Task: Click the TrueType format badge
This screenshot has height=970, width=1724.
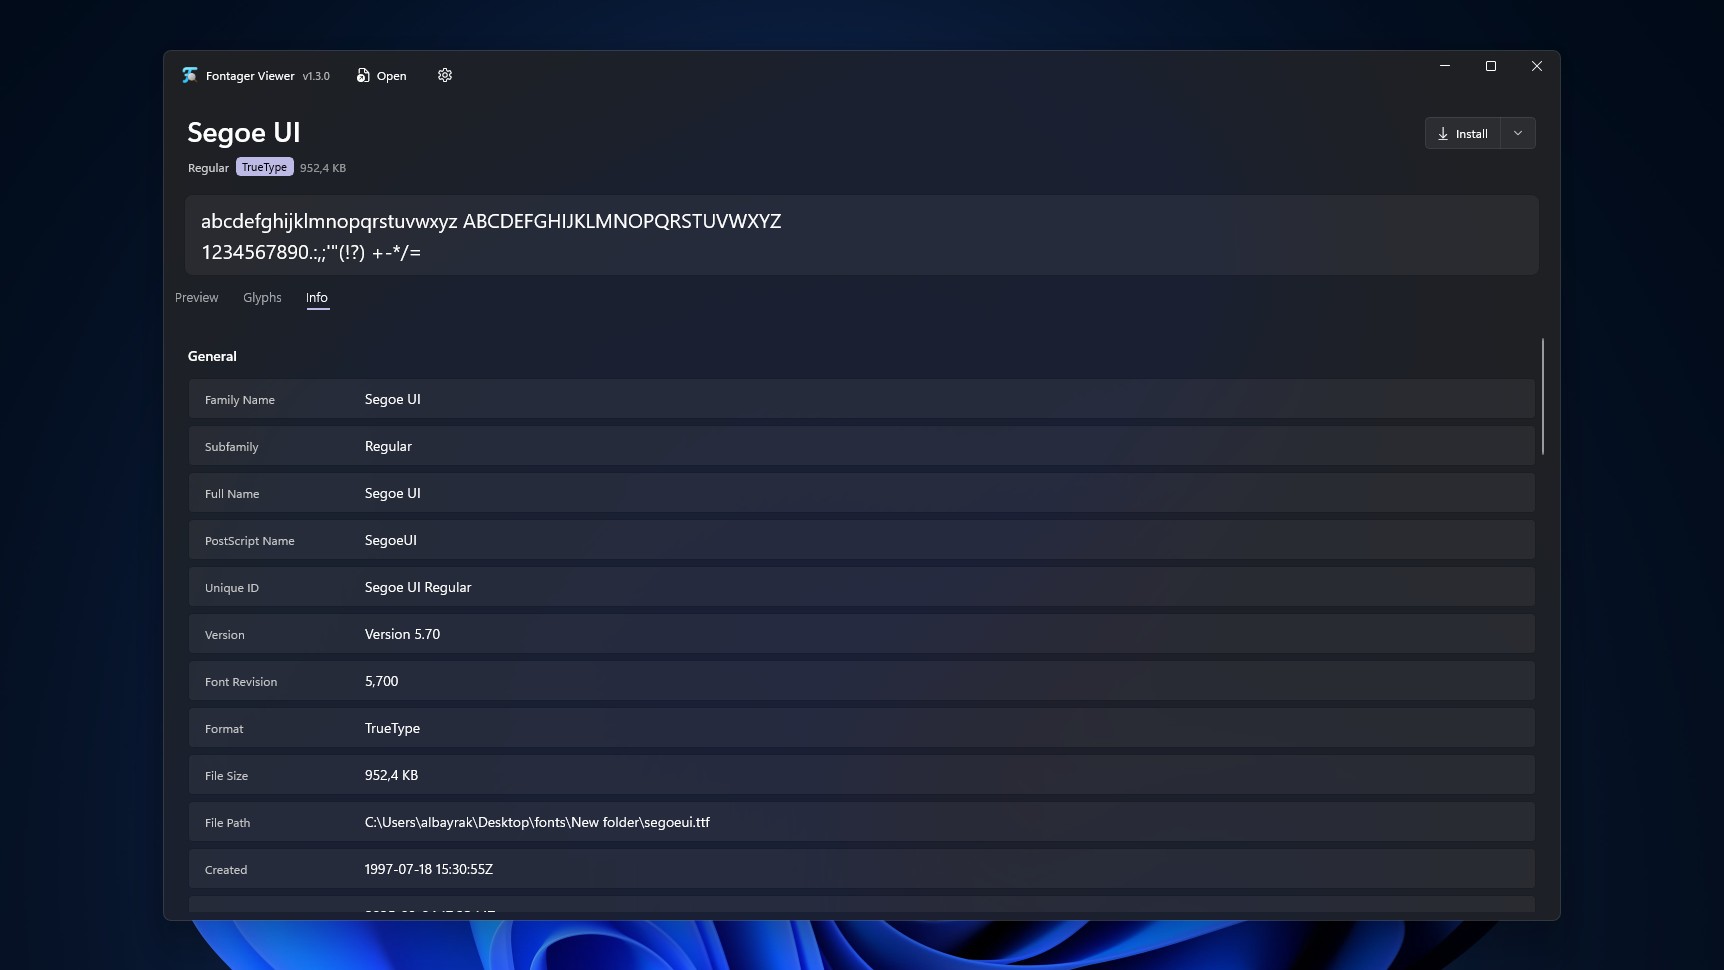Action: 264,167
